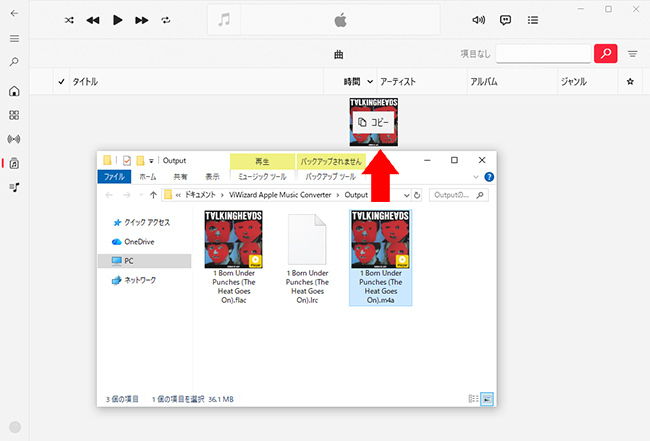The image size is (650, 441).
Task: Play the current song
Action: 117,20
